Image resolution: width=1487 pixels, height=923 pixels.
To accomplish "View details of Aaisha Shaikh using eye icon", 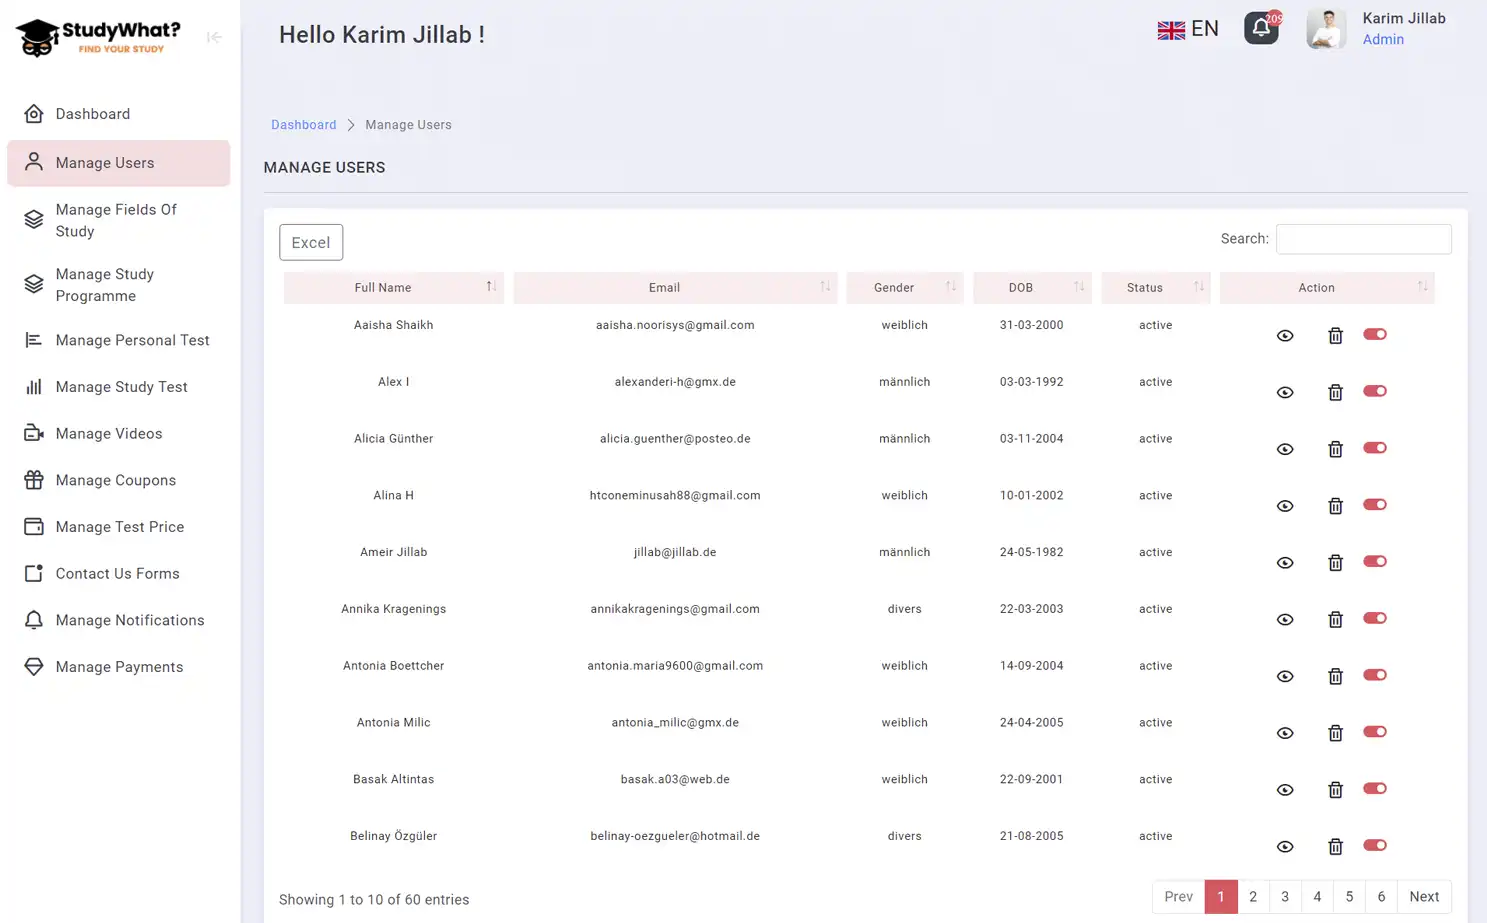I will click(1285, 335).
